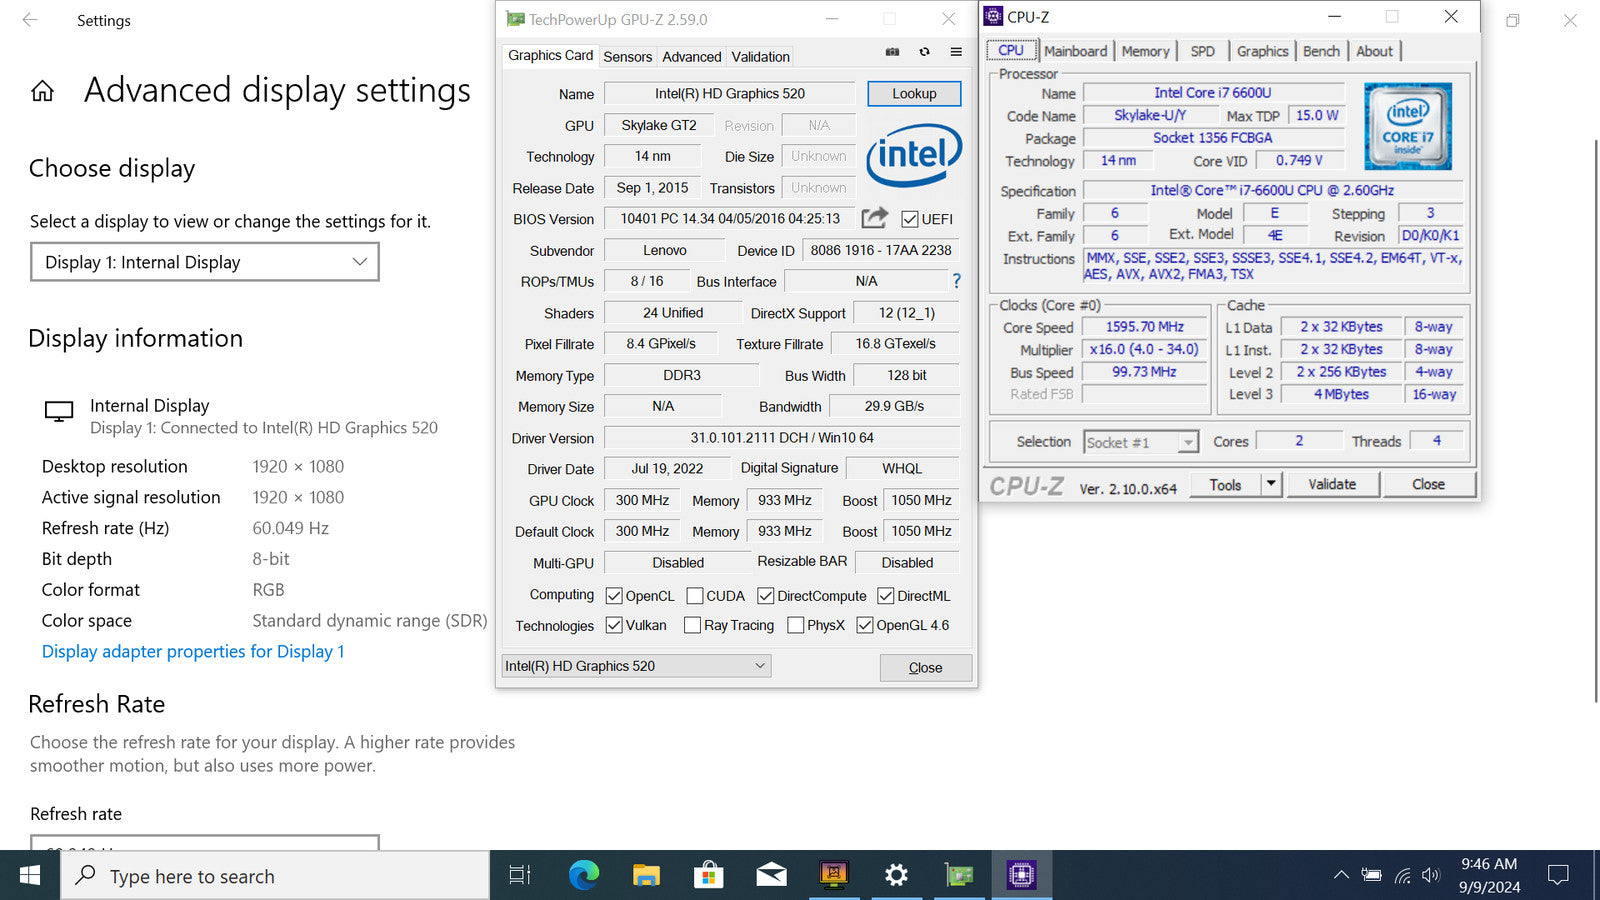Launch Microsoft Edge from the taskbar
The width and height of the screenshot is (1600, 900).
tap(583, 876)
